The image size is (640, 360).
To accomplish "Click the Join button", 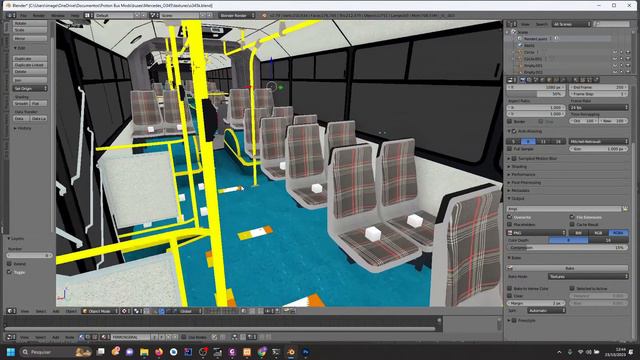I will (x=30, y=80).
